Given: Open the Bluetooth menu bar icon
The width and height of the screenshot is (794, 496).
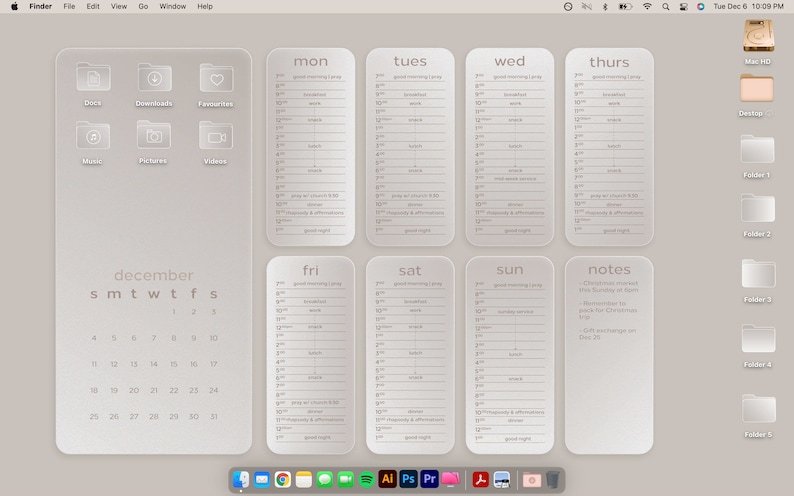Looking at the screenshot, I should [605, 7].
